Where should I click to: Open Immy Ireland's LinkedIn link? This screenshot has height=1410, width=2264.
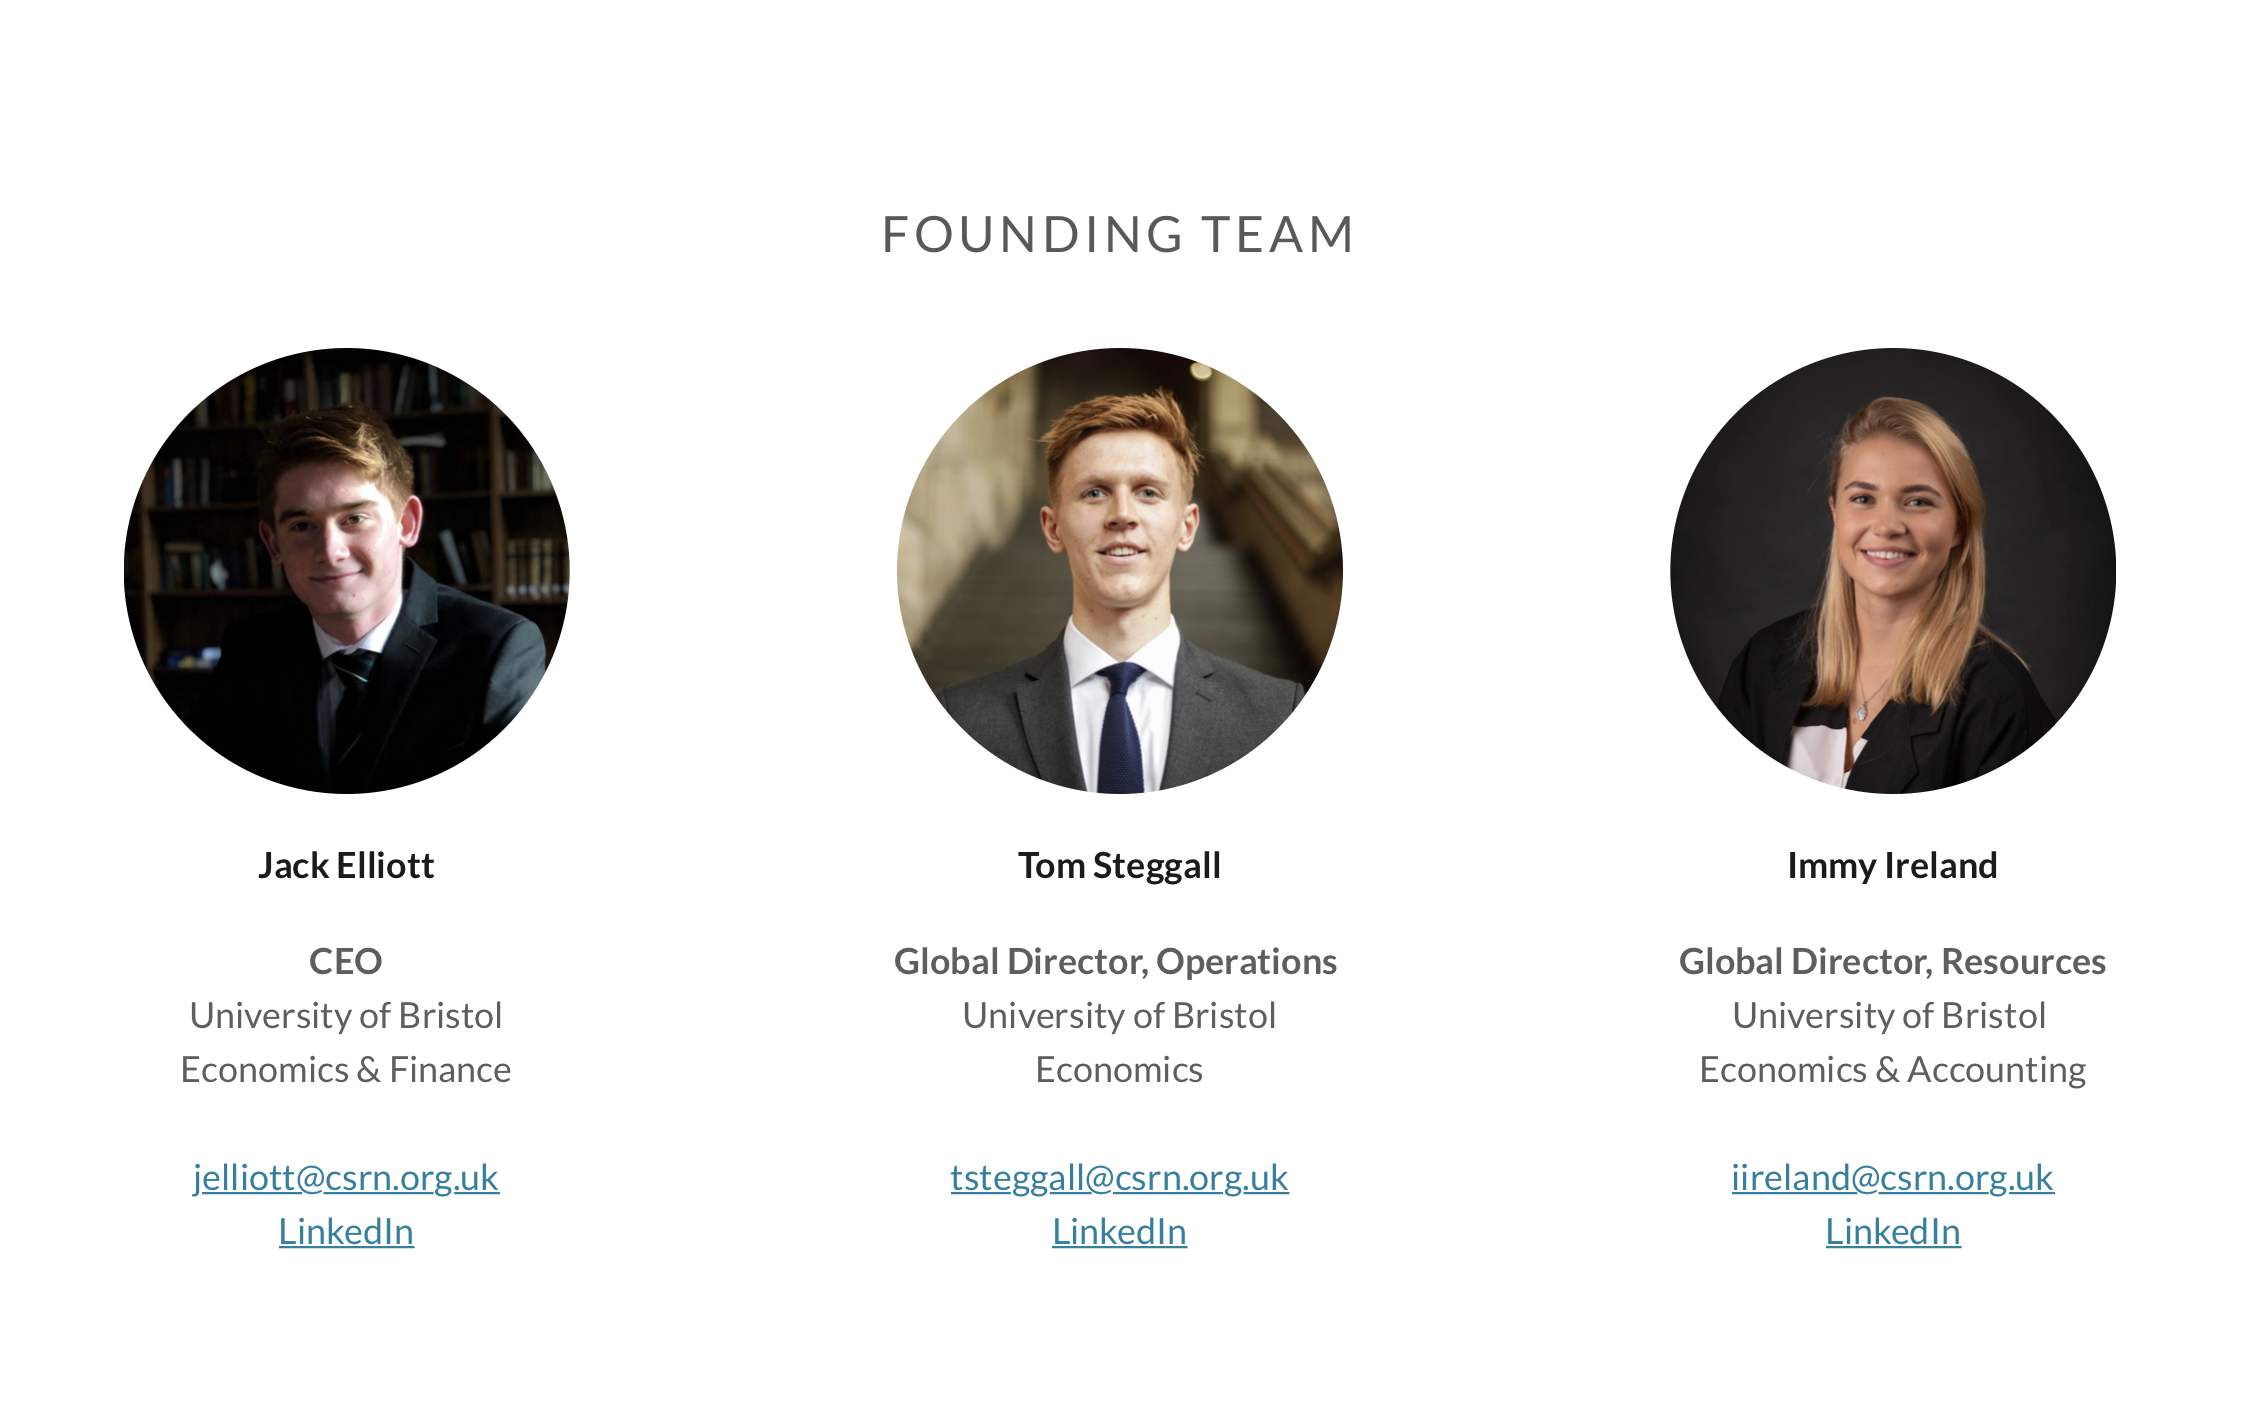tap(1892, 1231)
